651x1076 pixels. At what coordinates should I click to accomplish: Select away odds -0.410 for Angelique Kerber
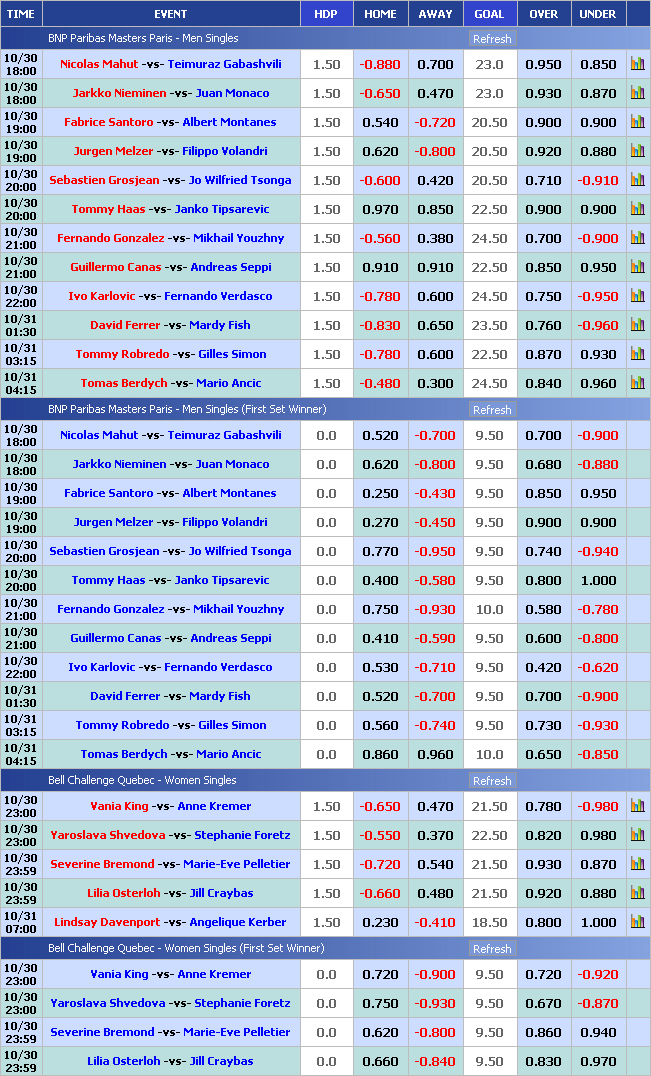coord(435,922)
